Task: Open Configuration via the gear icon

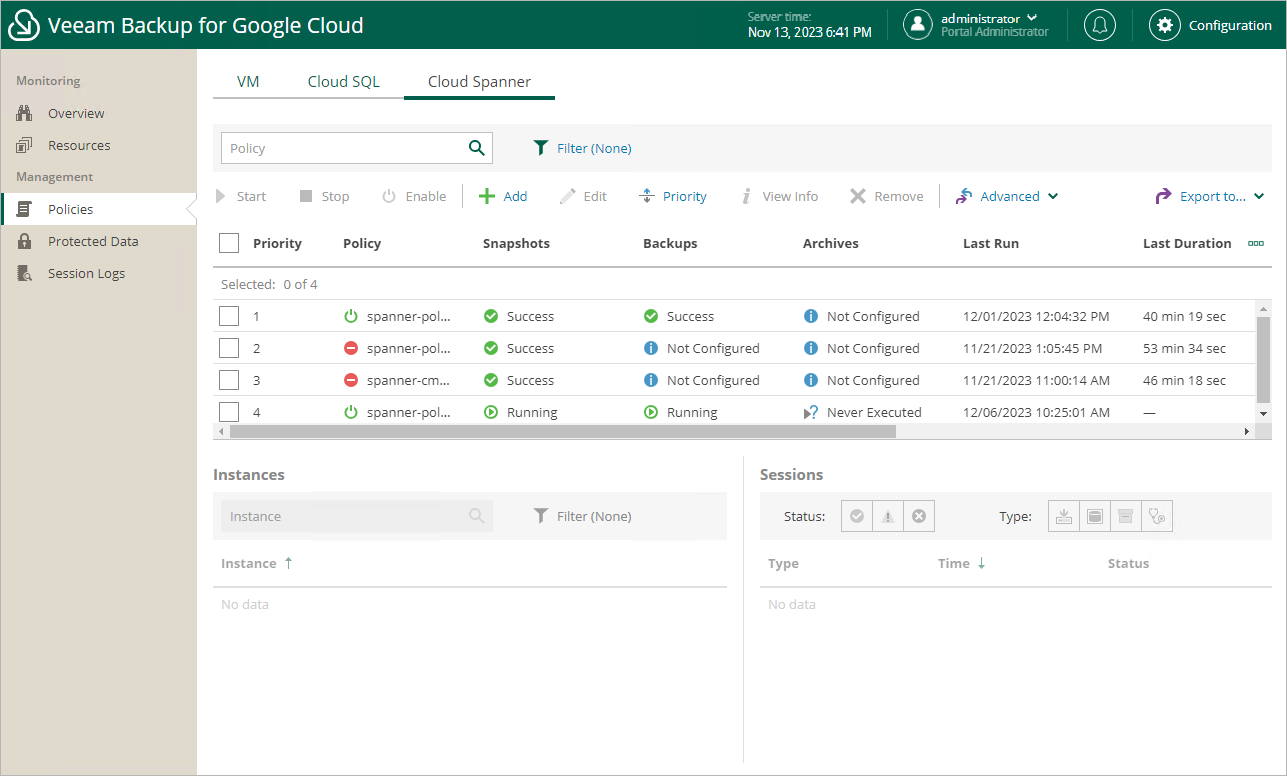Action: pyautogui.click(x=1164, y=25)
